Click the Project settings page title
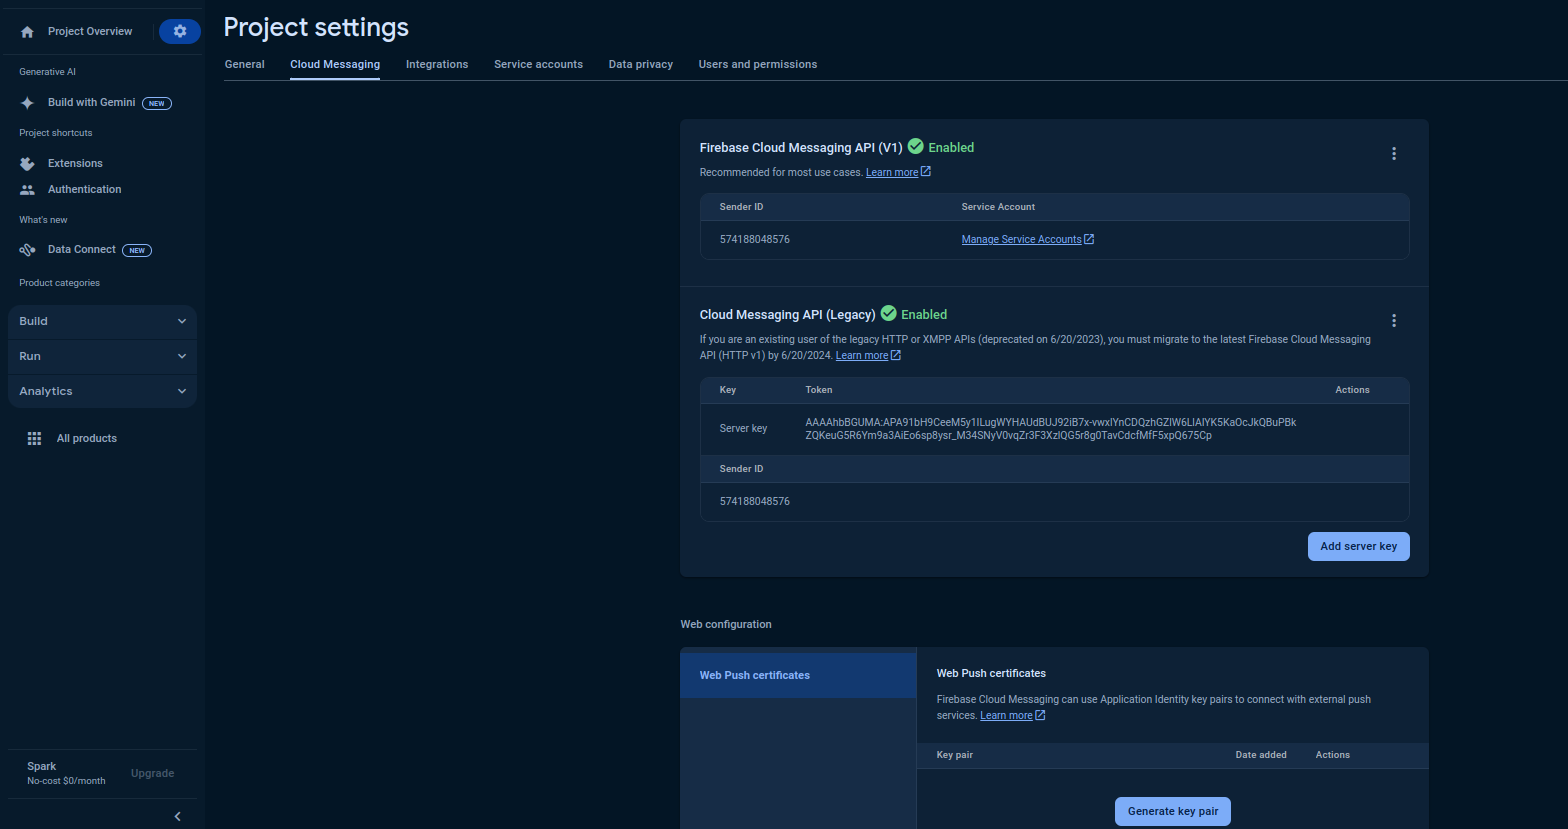Viewport: 1568px width, 829px height. coord(316,27)
